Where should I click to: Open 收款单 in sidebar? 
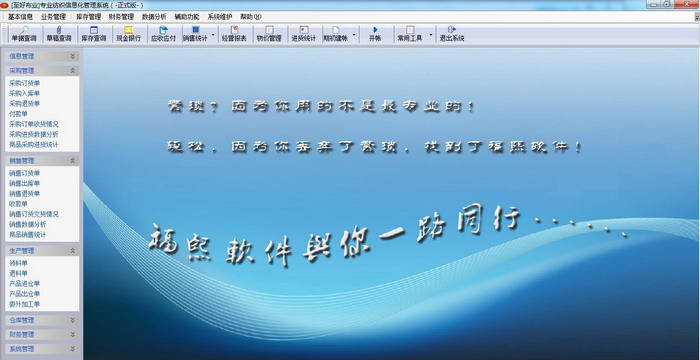coord(18,204)
